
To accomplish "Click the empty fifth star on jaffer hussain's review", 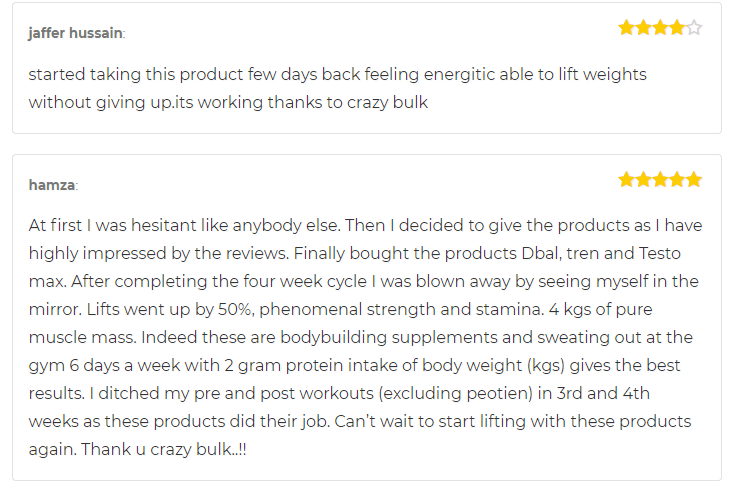I will [694, 27].
